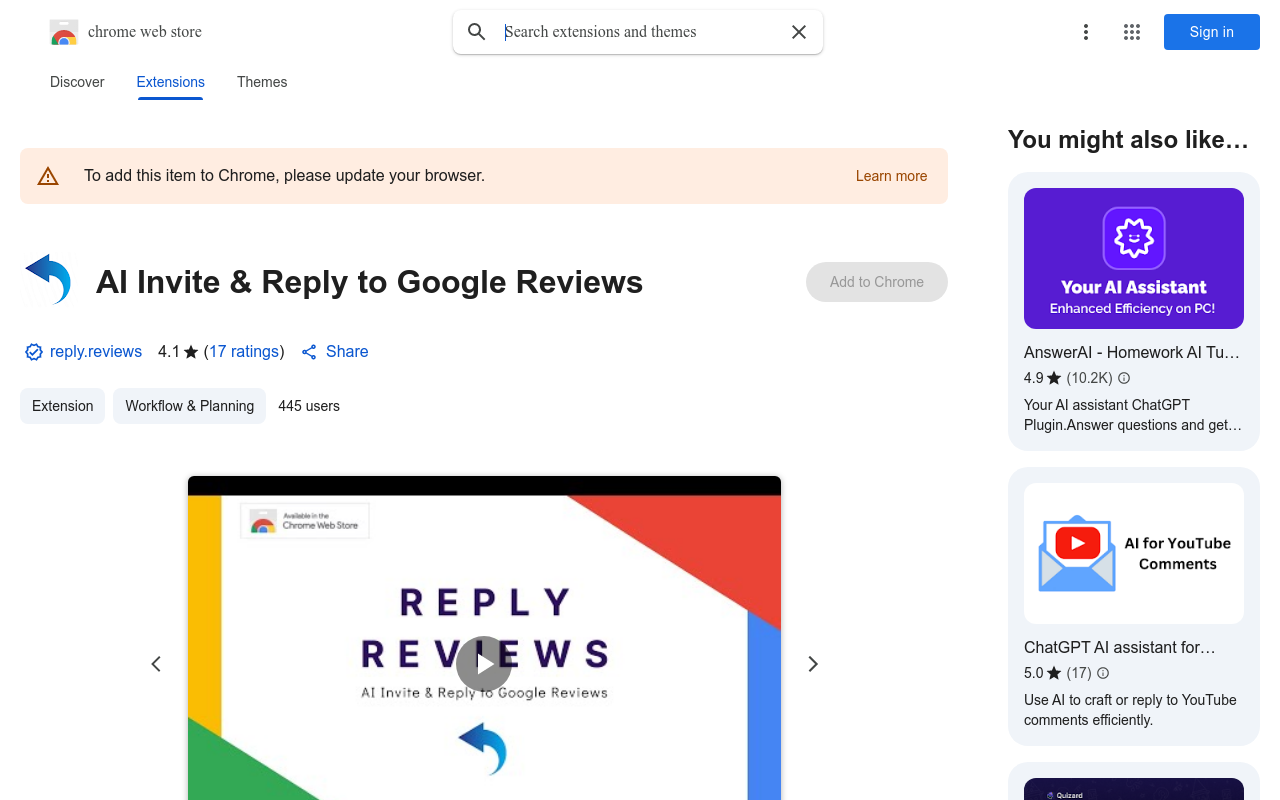Click the 'You might also like…' heading
The height and width of the screenshot is (800, 1280).
pos(1128,140)
